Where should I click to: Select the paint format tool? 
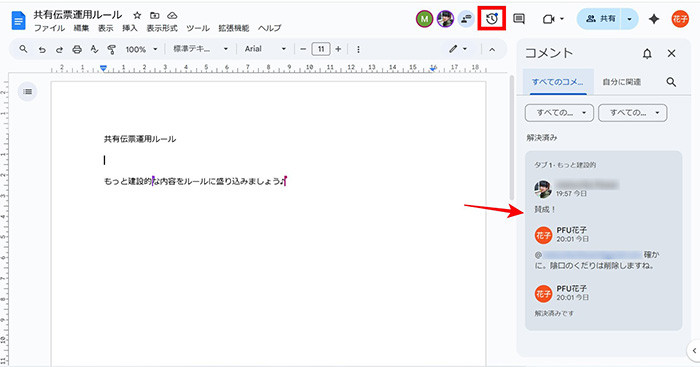click(112, 49)
